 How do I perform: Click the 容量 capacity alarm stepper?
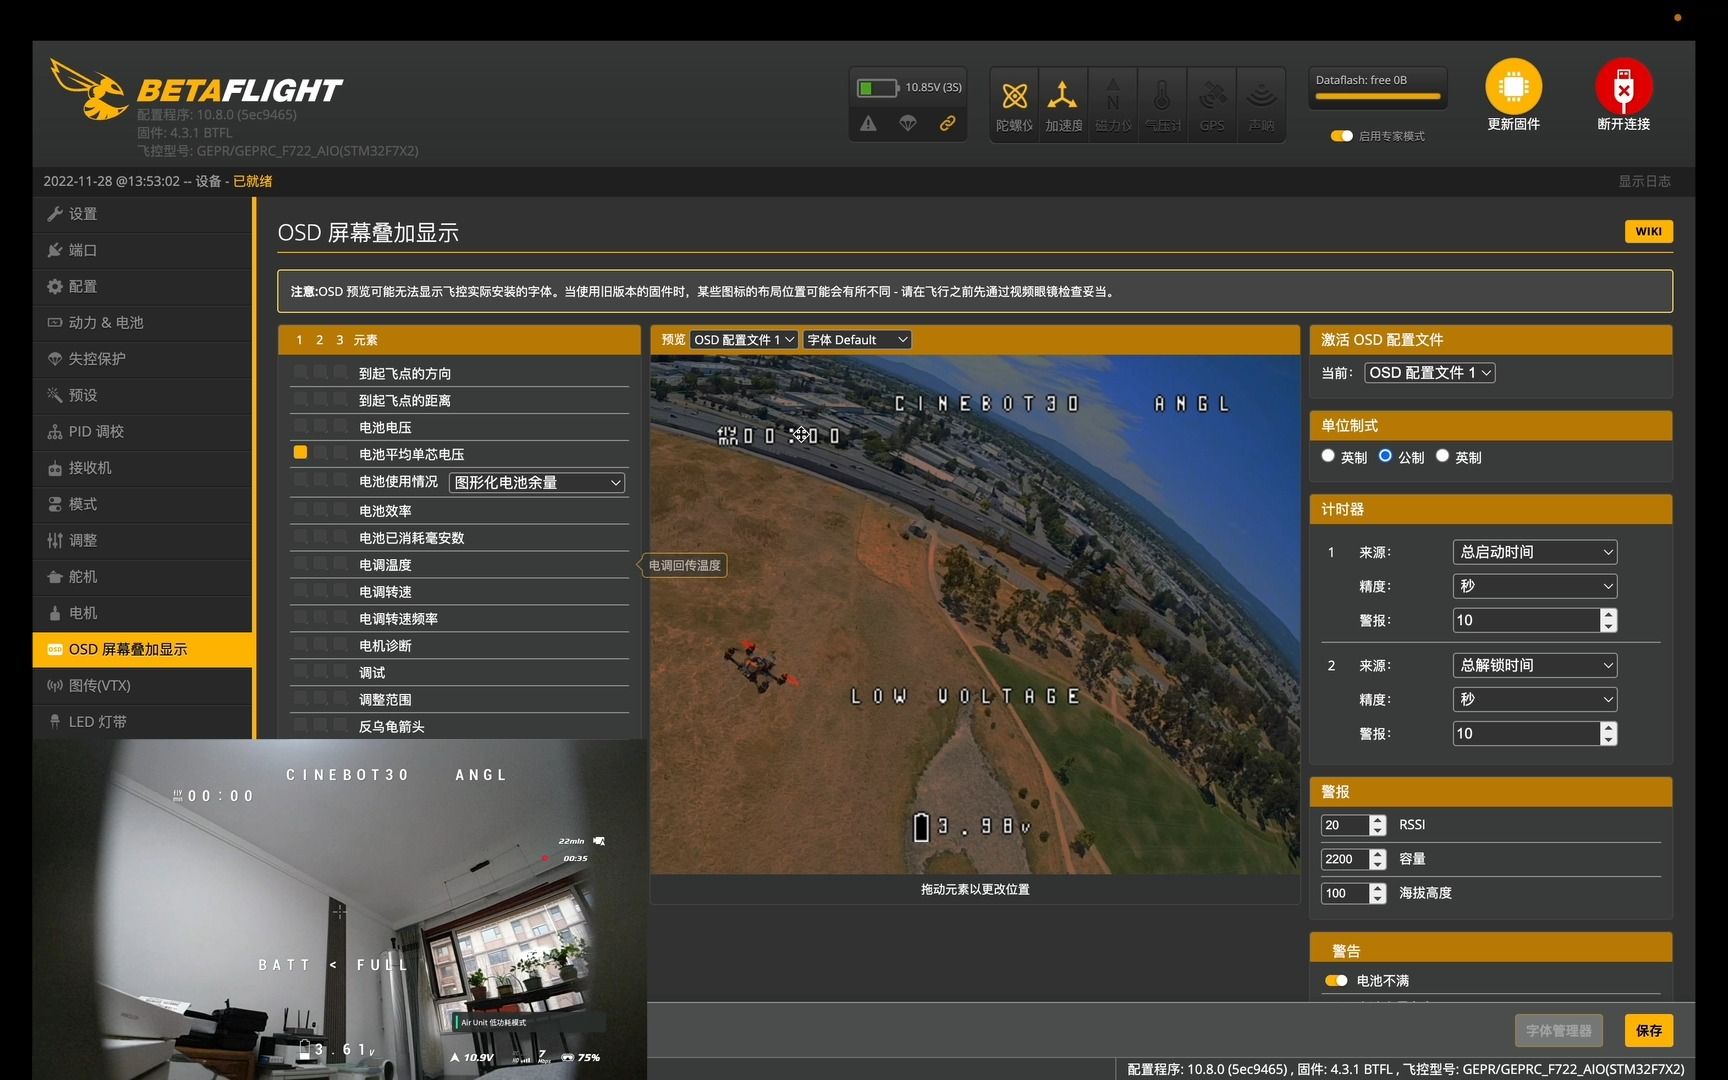1378,859
